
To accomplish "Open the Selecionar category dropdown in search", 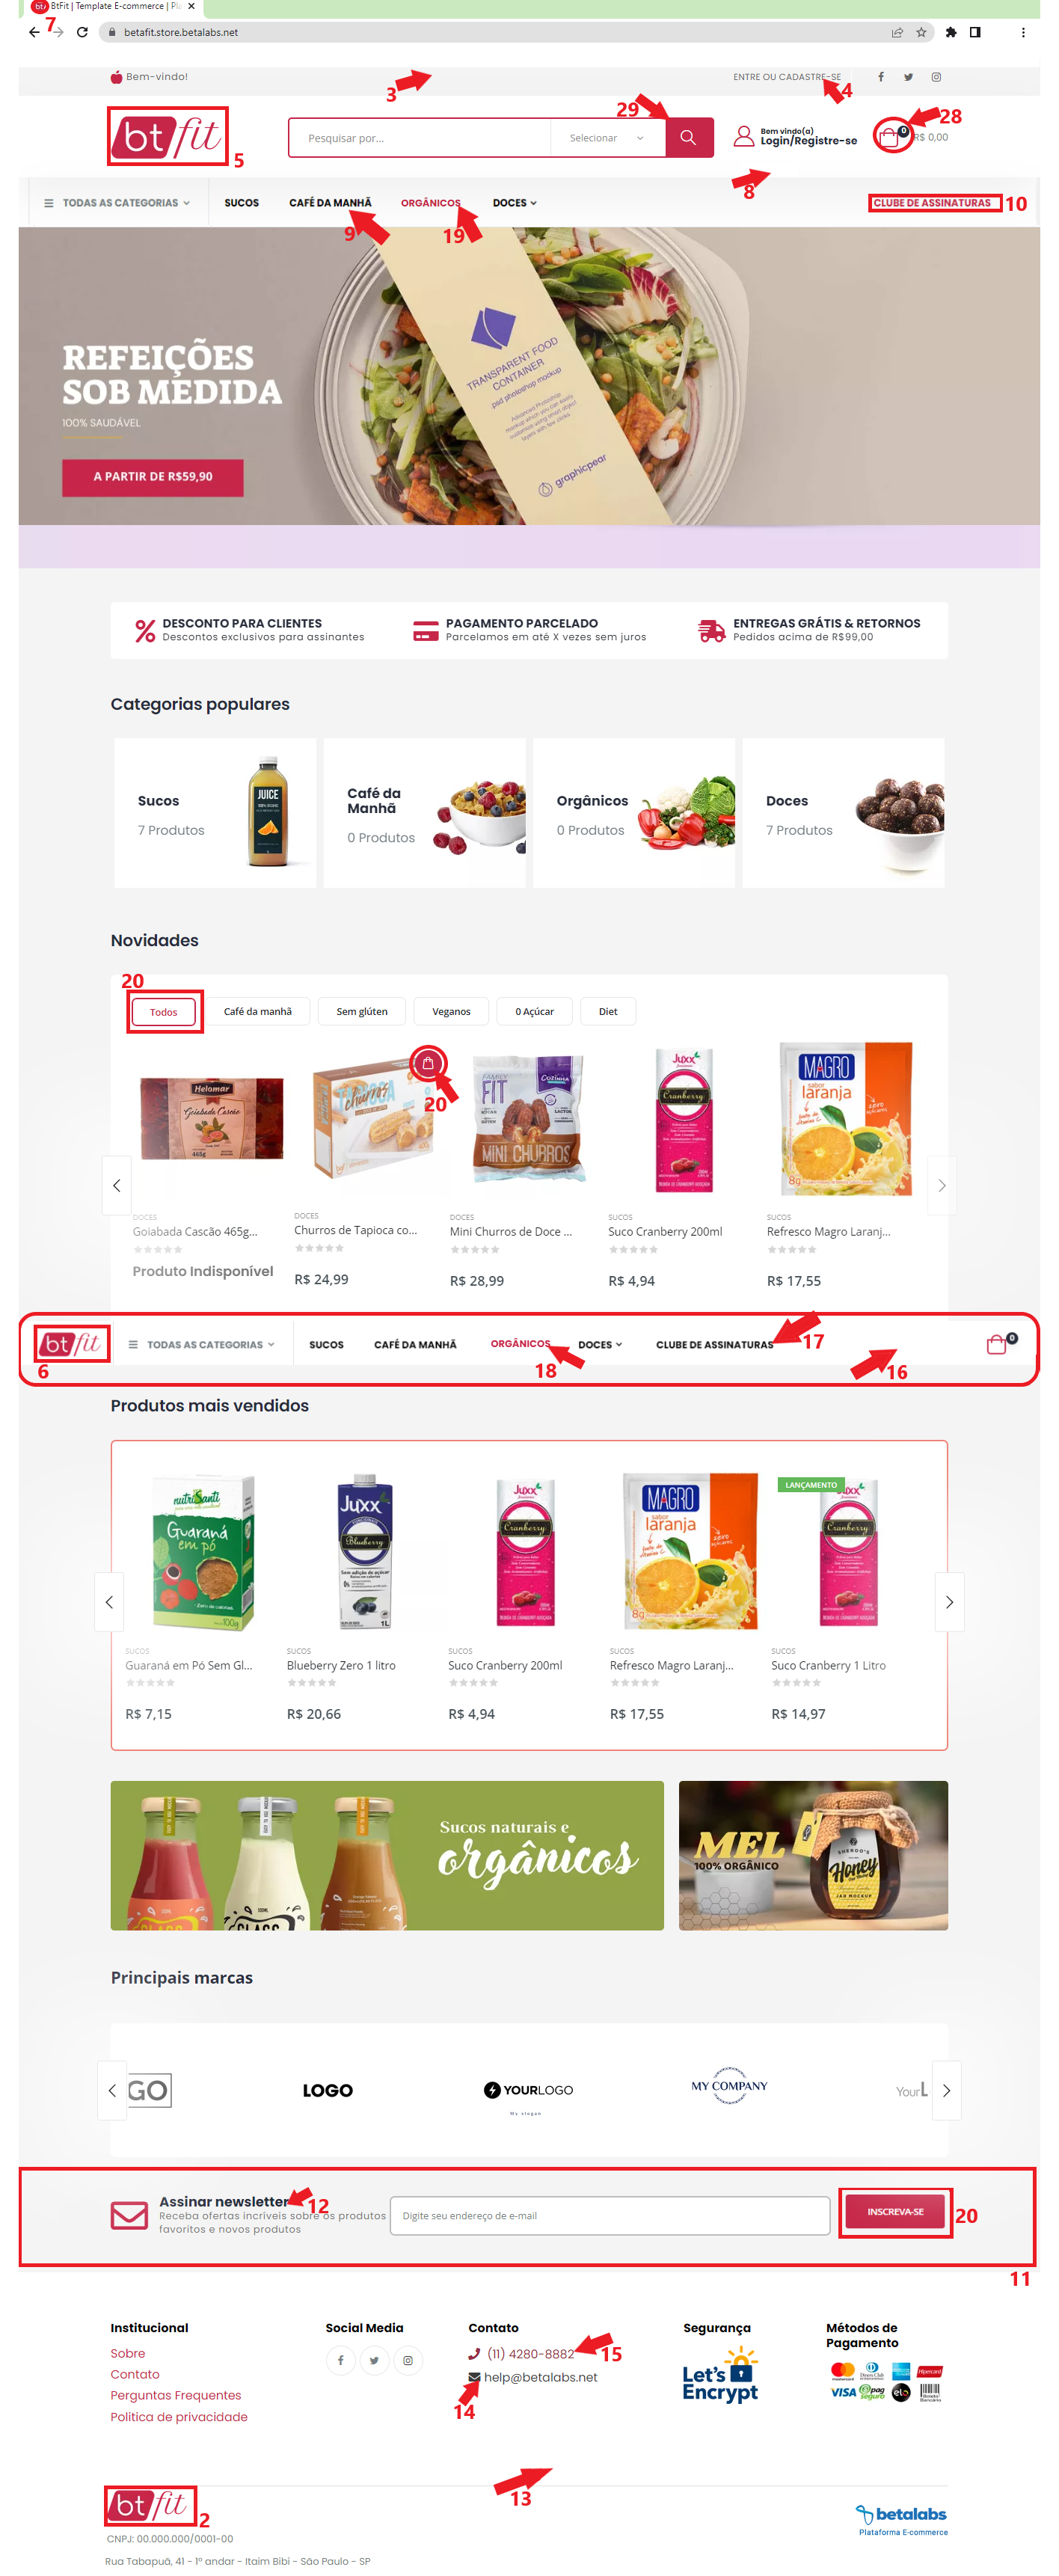I will click(607, 138).
